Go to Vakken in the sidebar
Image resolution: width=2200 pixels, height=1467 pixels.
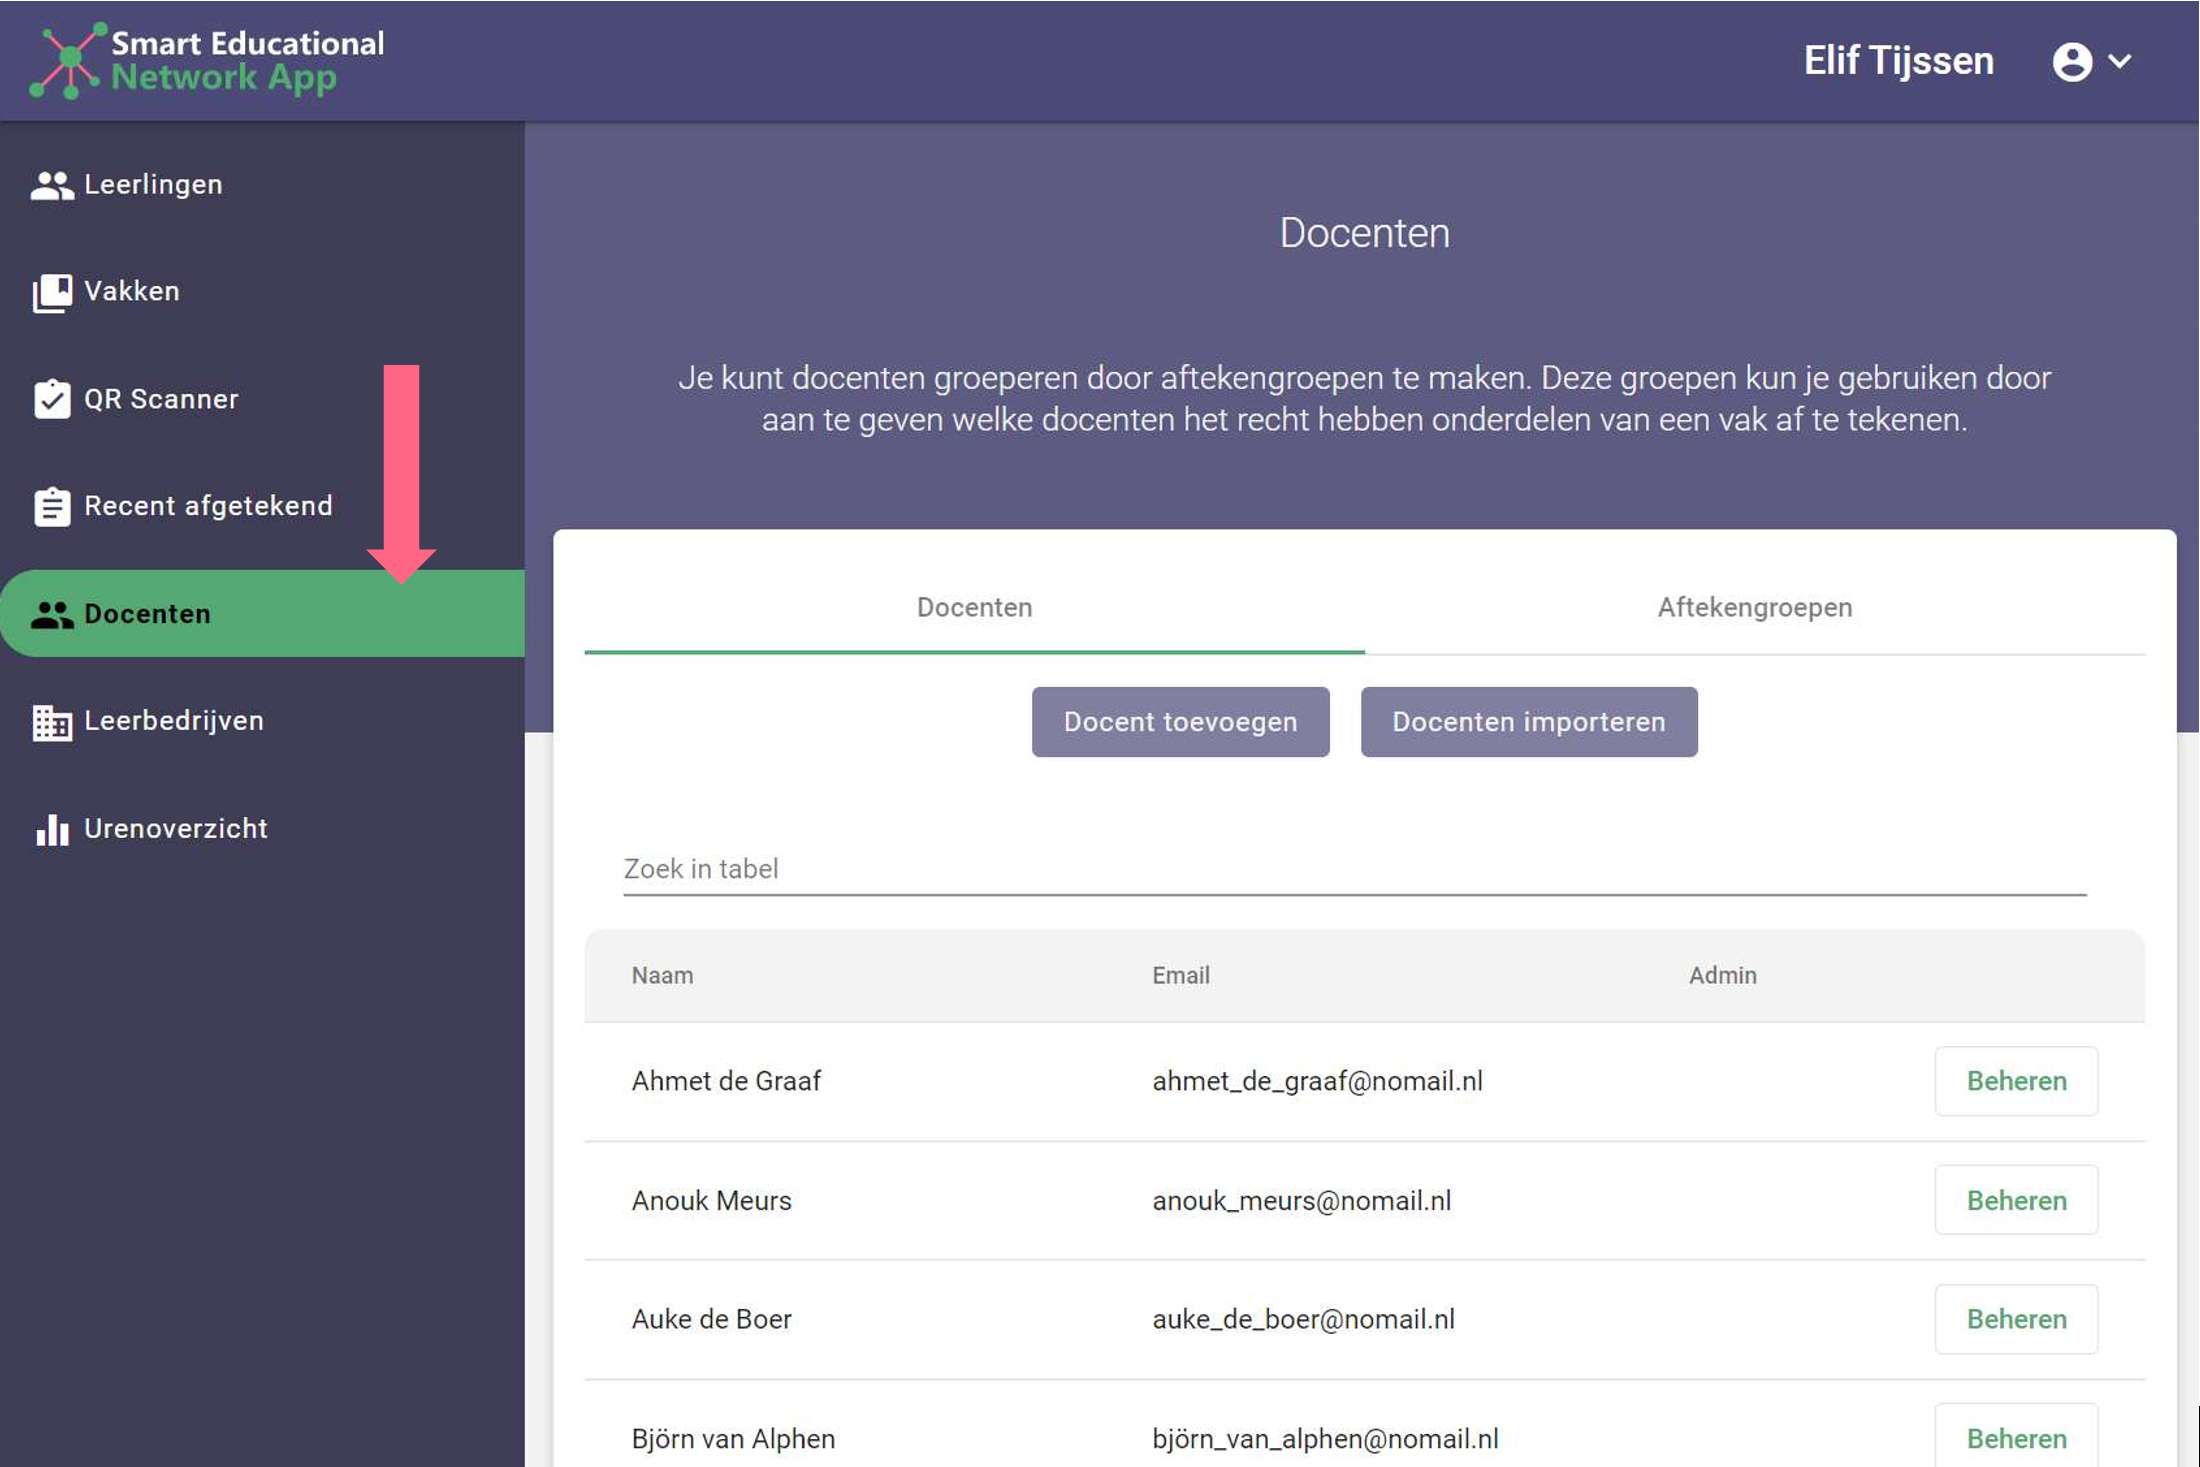point(262,292)
